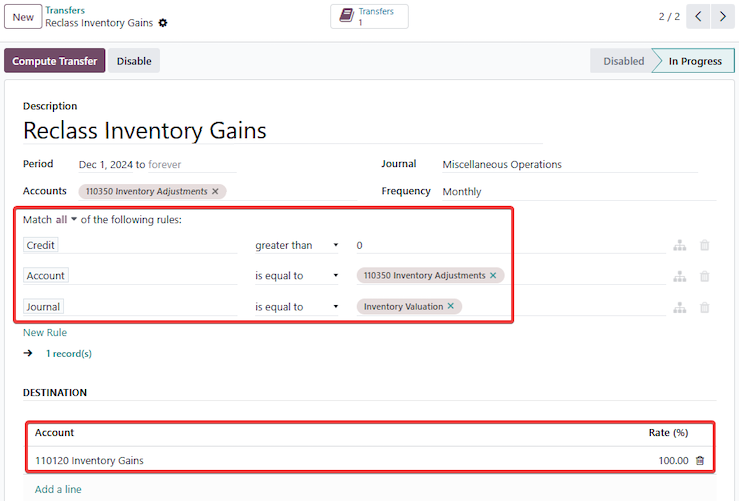This screenshot has height=501, width=739.
Task: Open the 'greater than' operator dropdown
Action: [297, 245]
